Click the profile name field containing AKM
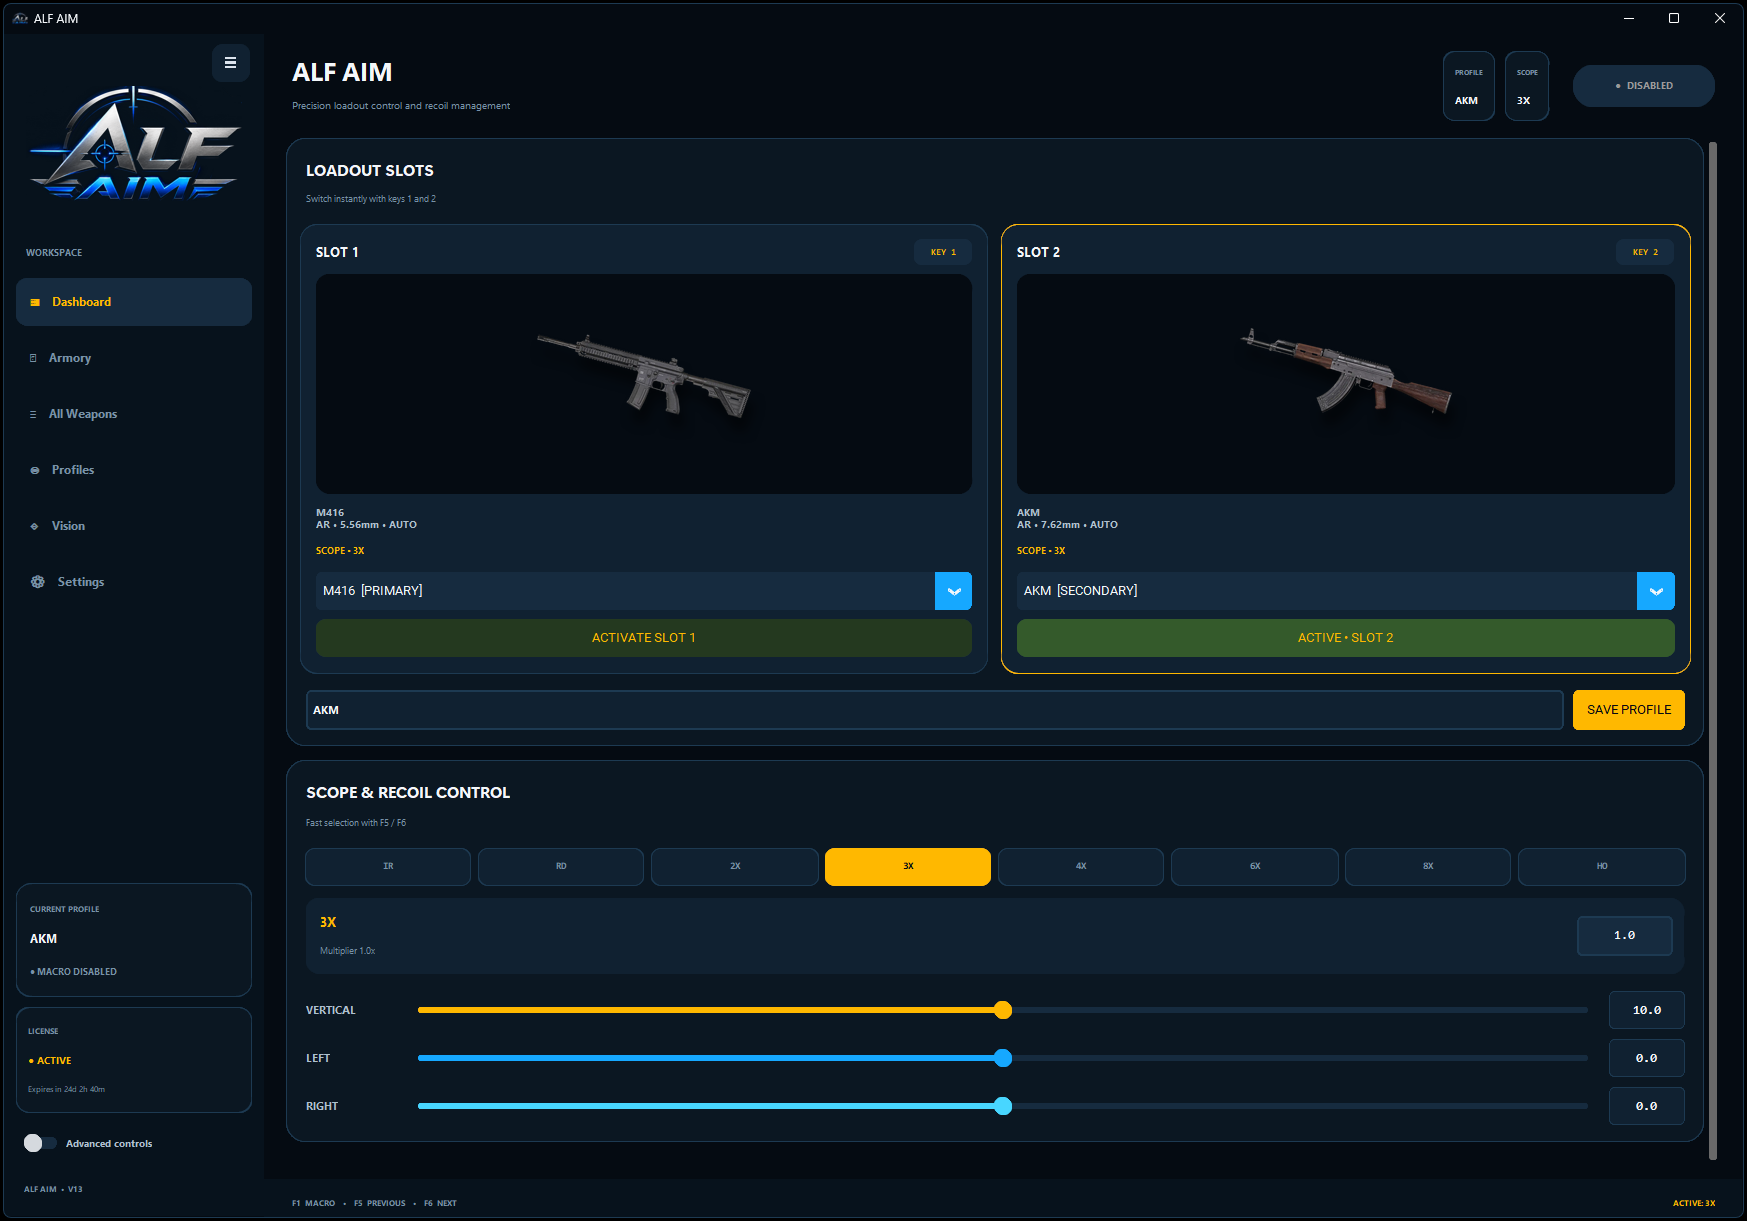Viewport: 1747px width, 1221px height. pos(935,710)
